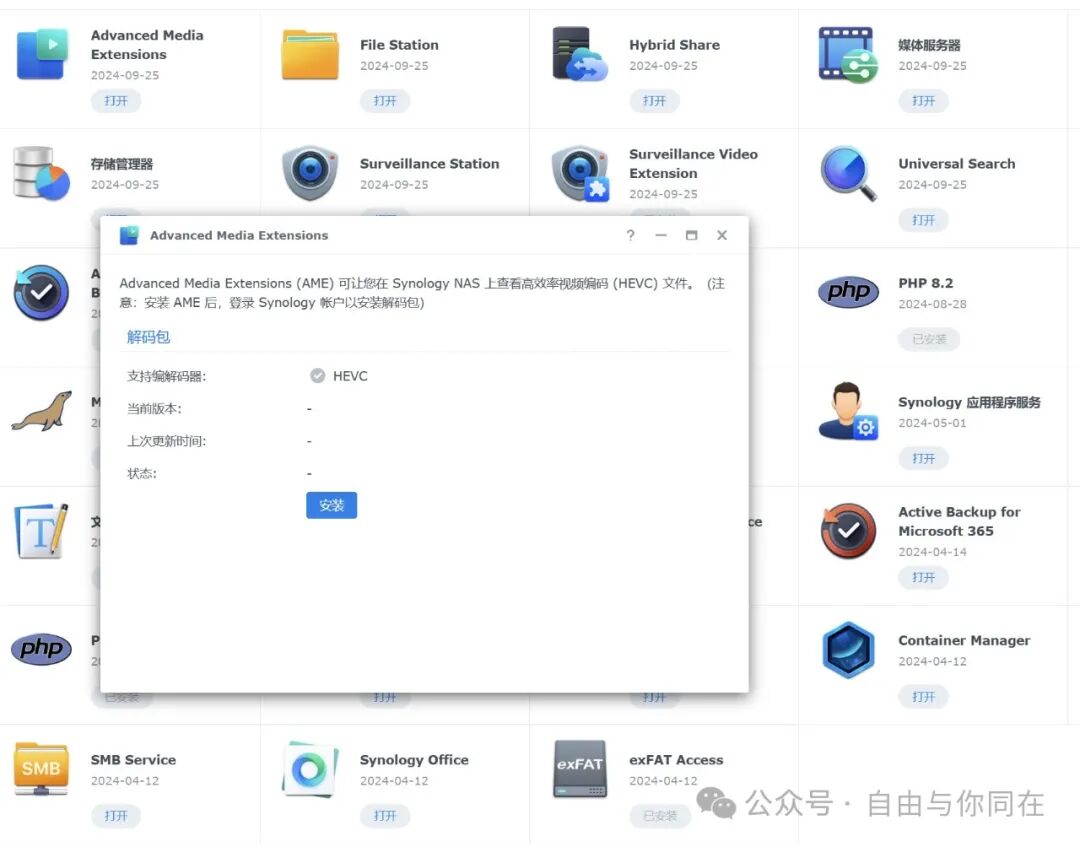Click the Universal Search magnifier icon

coord(849,174)
